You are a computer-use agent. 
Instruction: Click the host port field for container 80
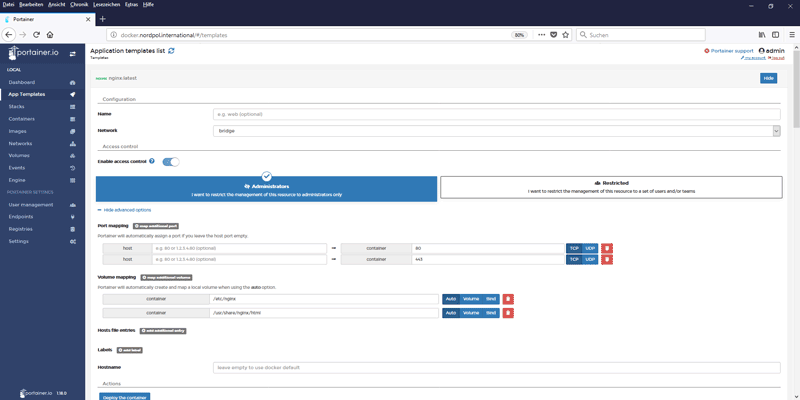tap(239, 248)
